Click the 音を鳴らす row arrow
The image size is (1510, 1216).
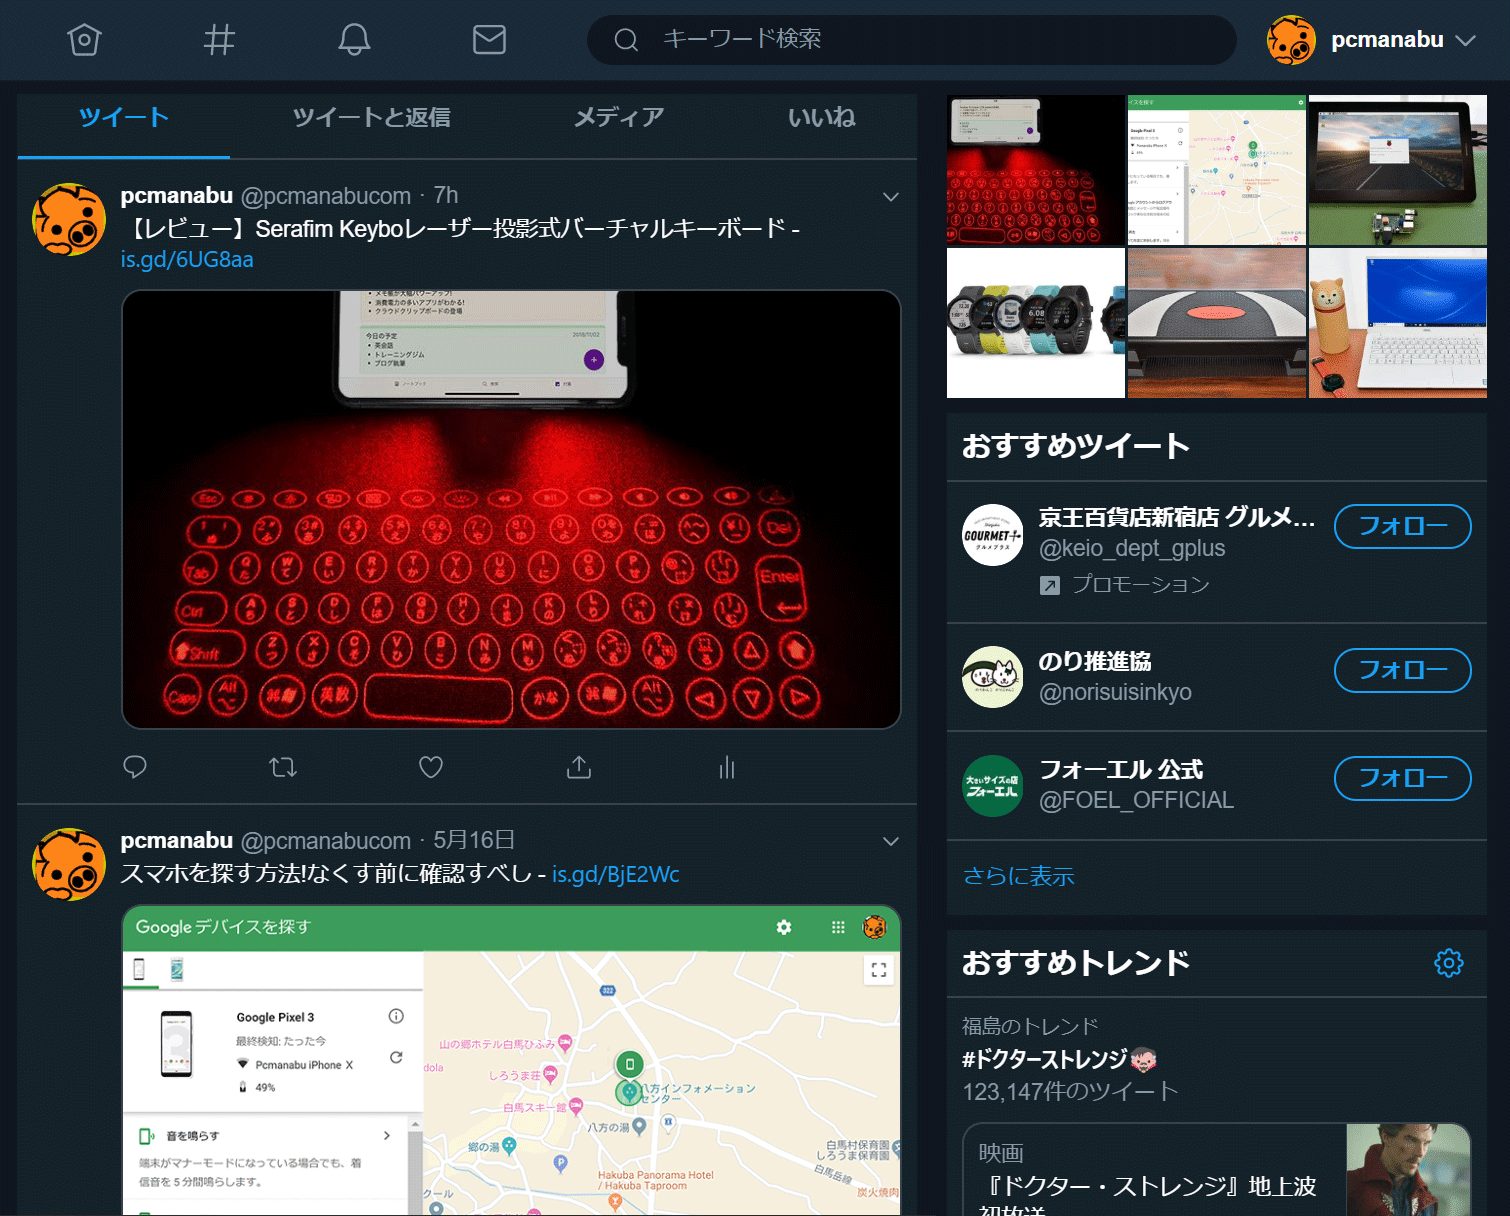tap(387, 1136)
